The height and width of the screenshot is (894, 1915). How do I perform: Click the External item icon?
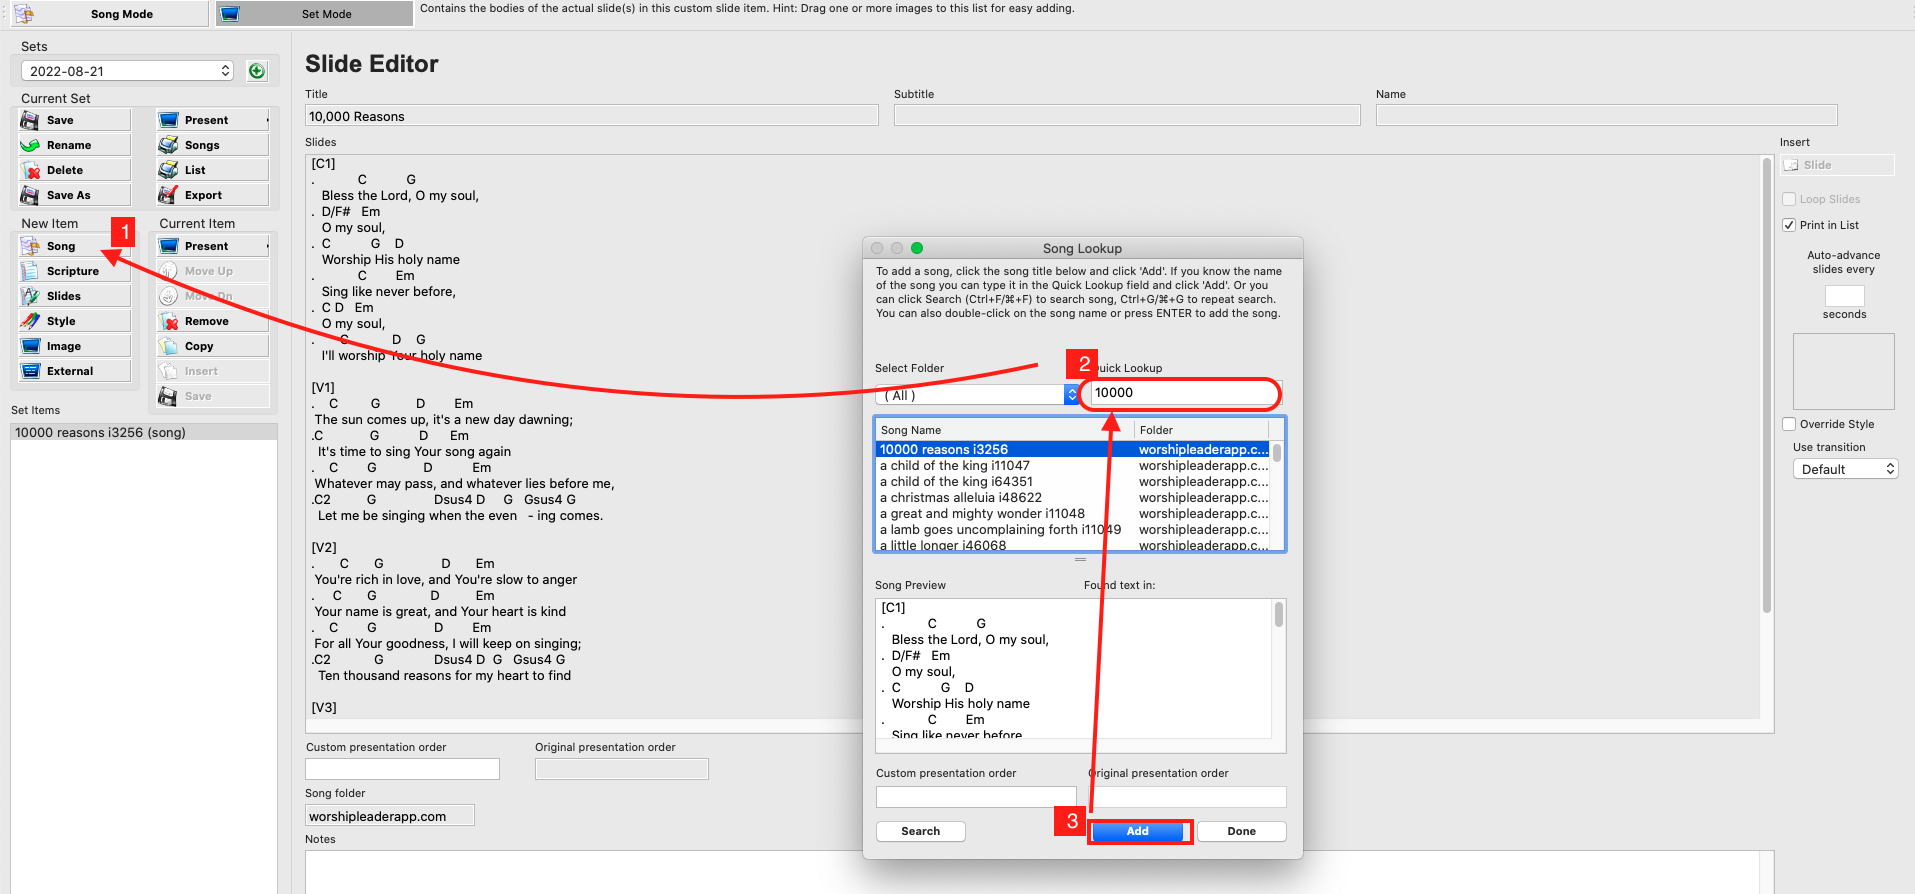31,371
